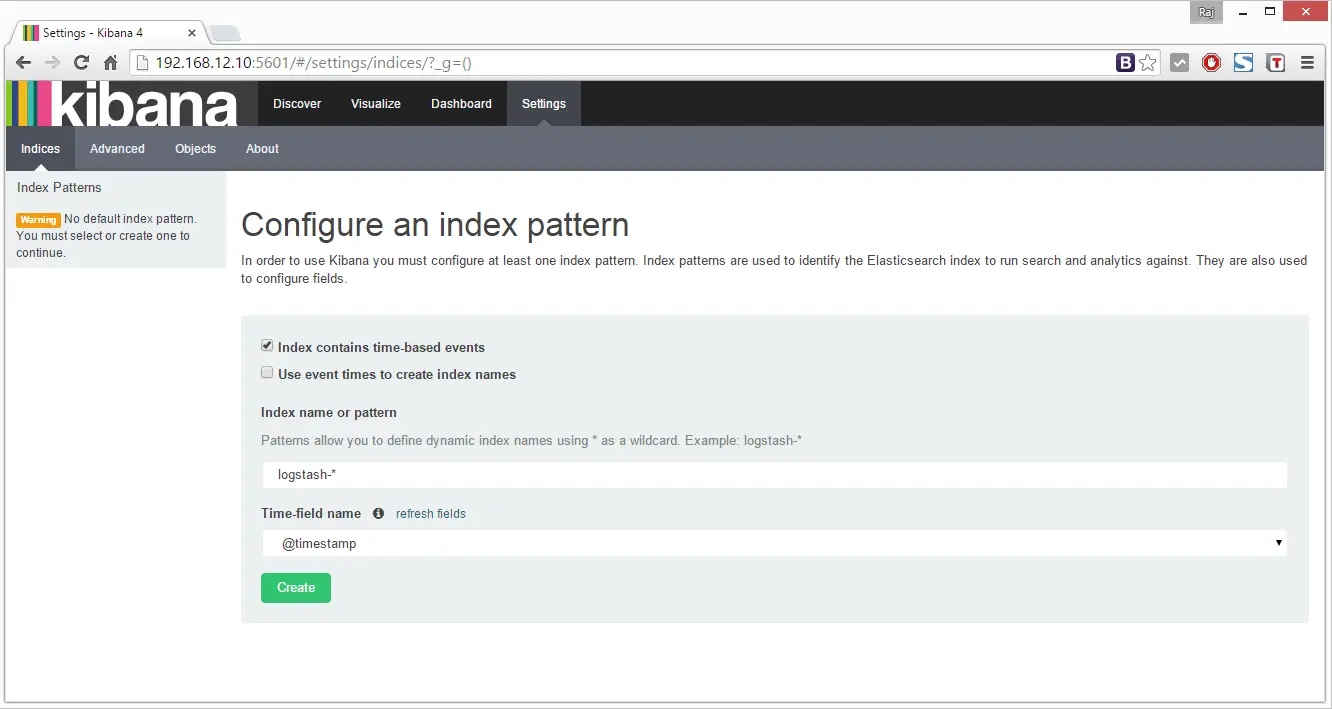Image resolution: width=1332 pixels, height=709 pixels.
Task: Open a new browser tab
Action: click(224, 34)
